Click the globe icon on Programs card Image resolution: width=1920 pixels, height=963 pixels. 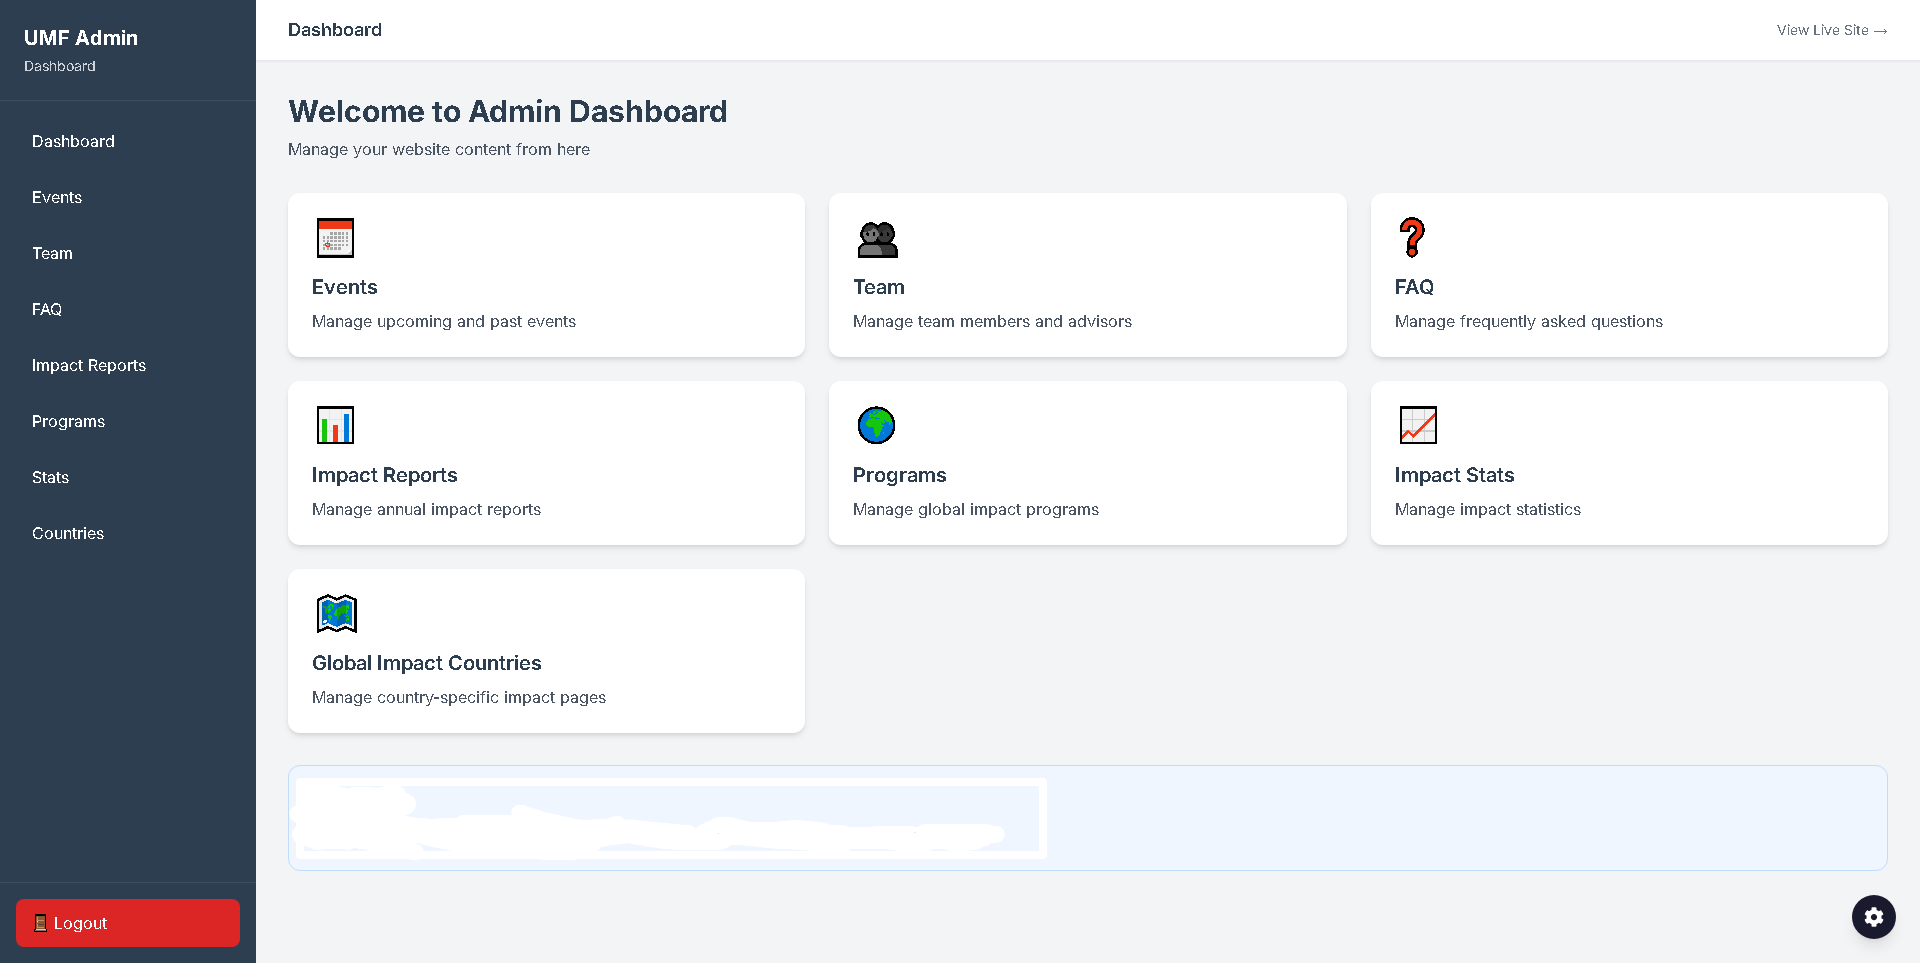pos(876,425)
